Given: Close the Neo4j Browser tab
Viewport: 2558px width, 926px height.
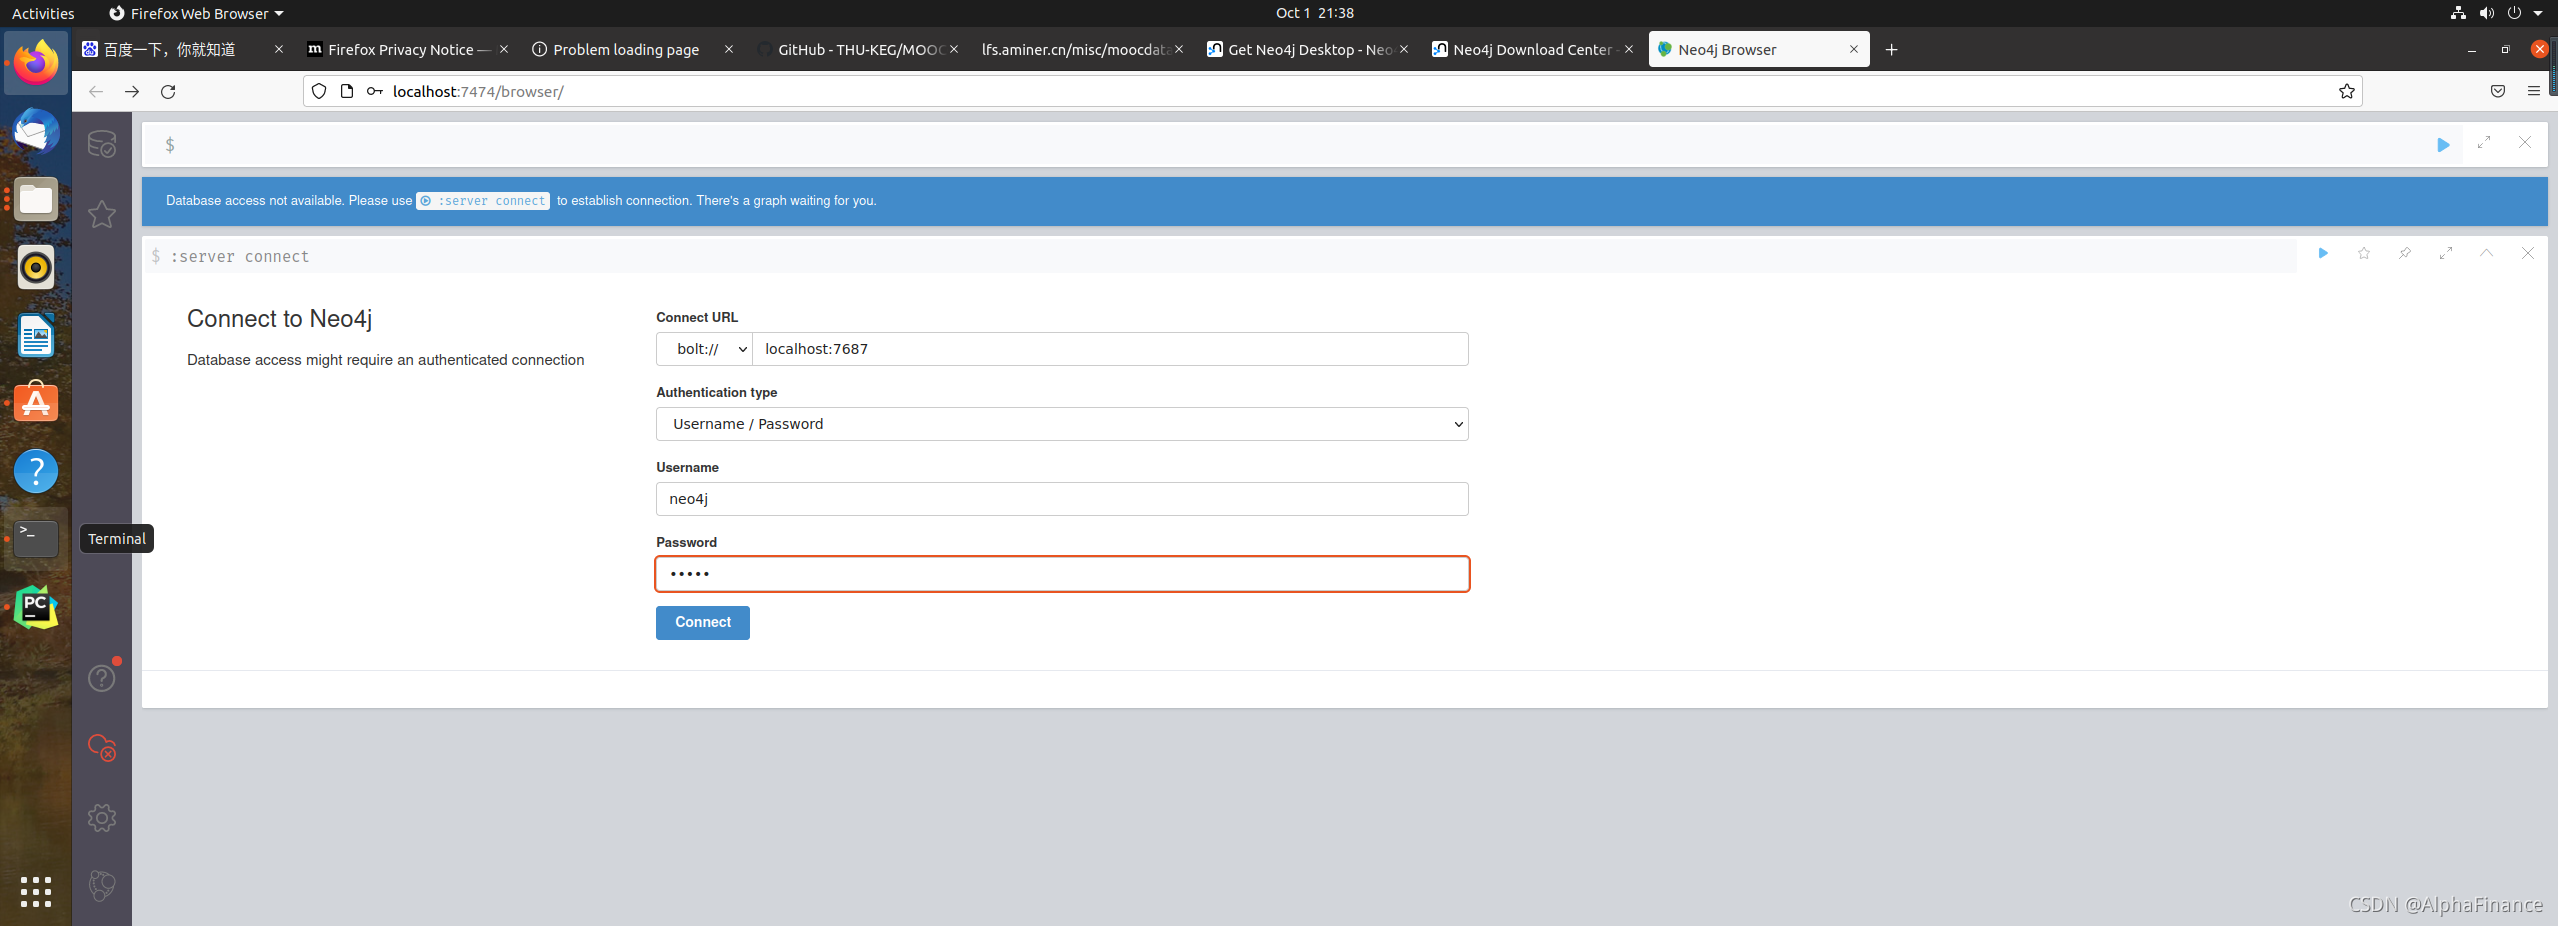Looking at the screenshot, I should point(1854,49).
